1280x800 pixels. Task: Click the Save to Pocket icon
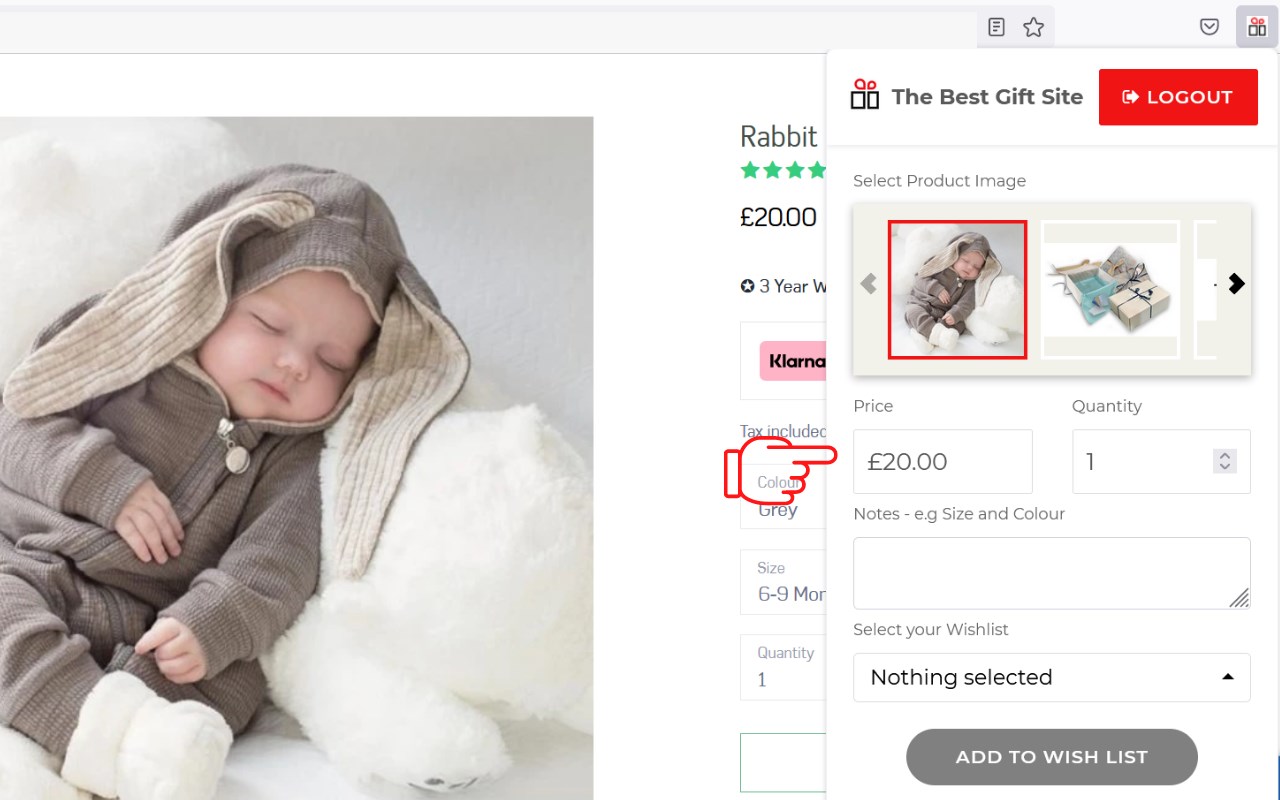click(x=1210, y=27)
